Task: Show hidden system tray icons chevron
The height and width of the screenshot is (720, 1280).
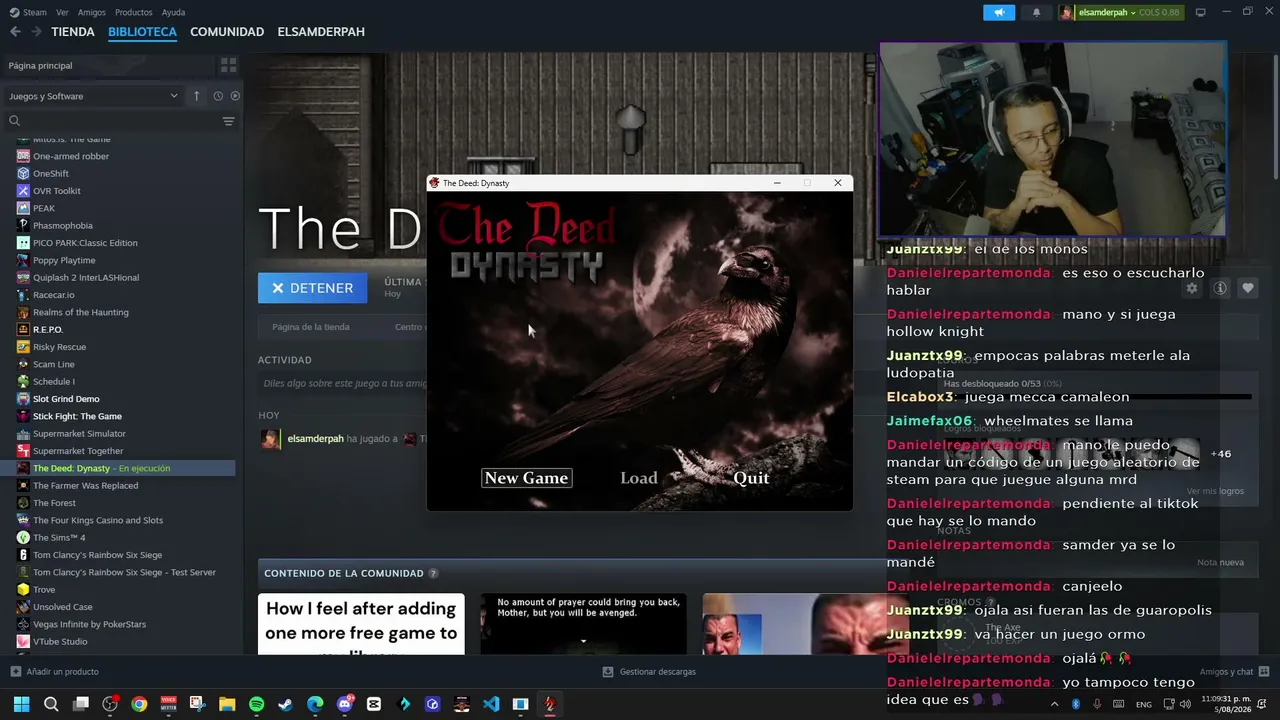Action: tap(1054, 704)
